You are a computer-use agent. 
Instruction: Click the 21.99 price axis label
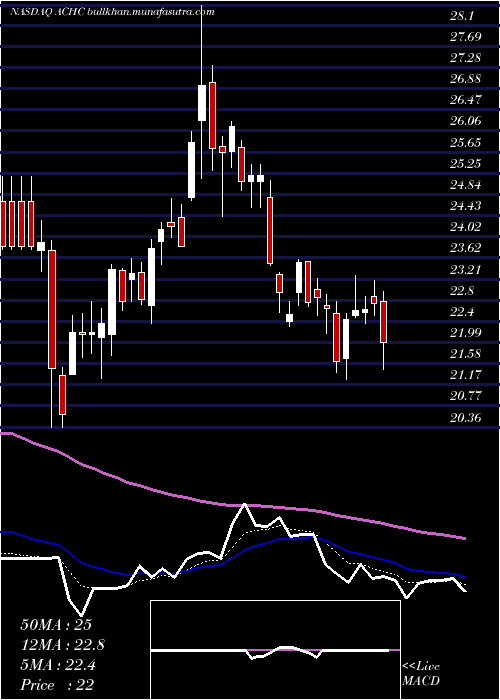[x=466, y=333]
